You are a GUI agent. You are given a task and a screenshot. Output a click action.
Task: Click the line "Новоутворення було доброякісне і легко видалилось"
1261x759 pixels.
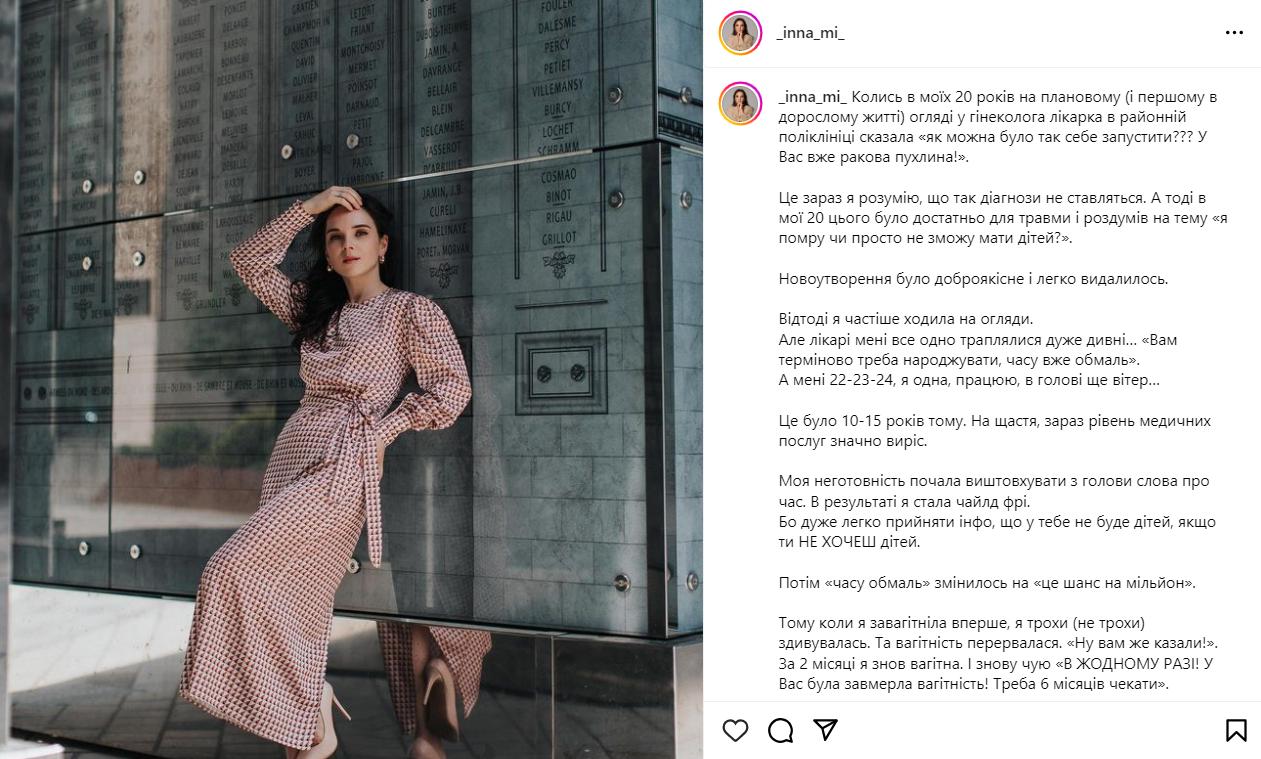[x=973, y=279]
